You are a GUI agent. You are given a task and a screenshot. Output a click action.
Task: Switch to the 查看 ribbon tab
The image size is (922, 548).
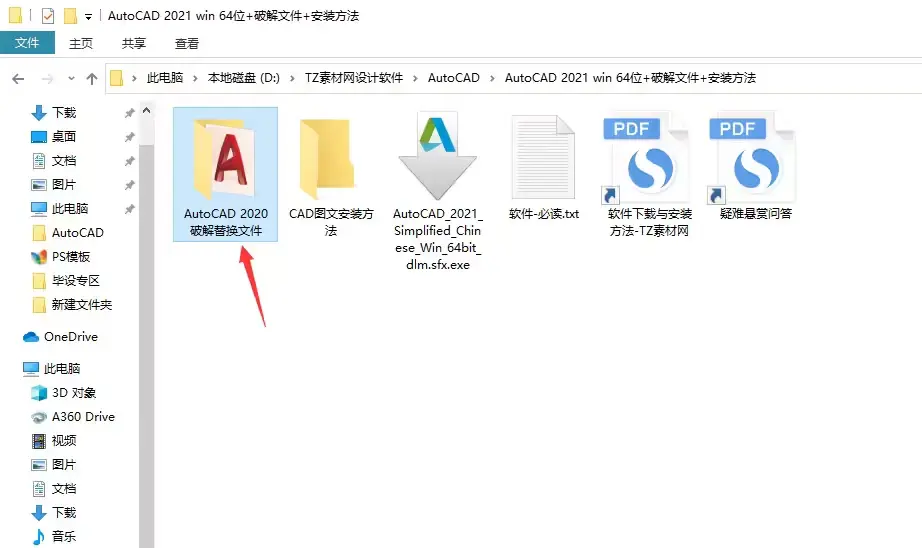pos(187,44)
